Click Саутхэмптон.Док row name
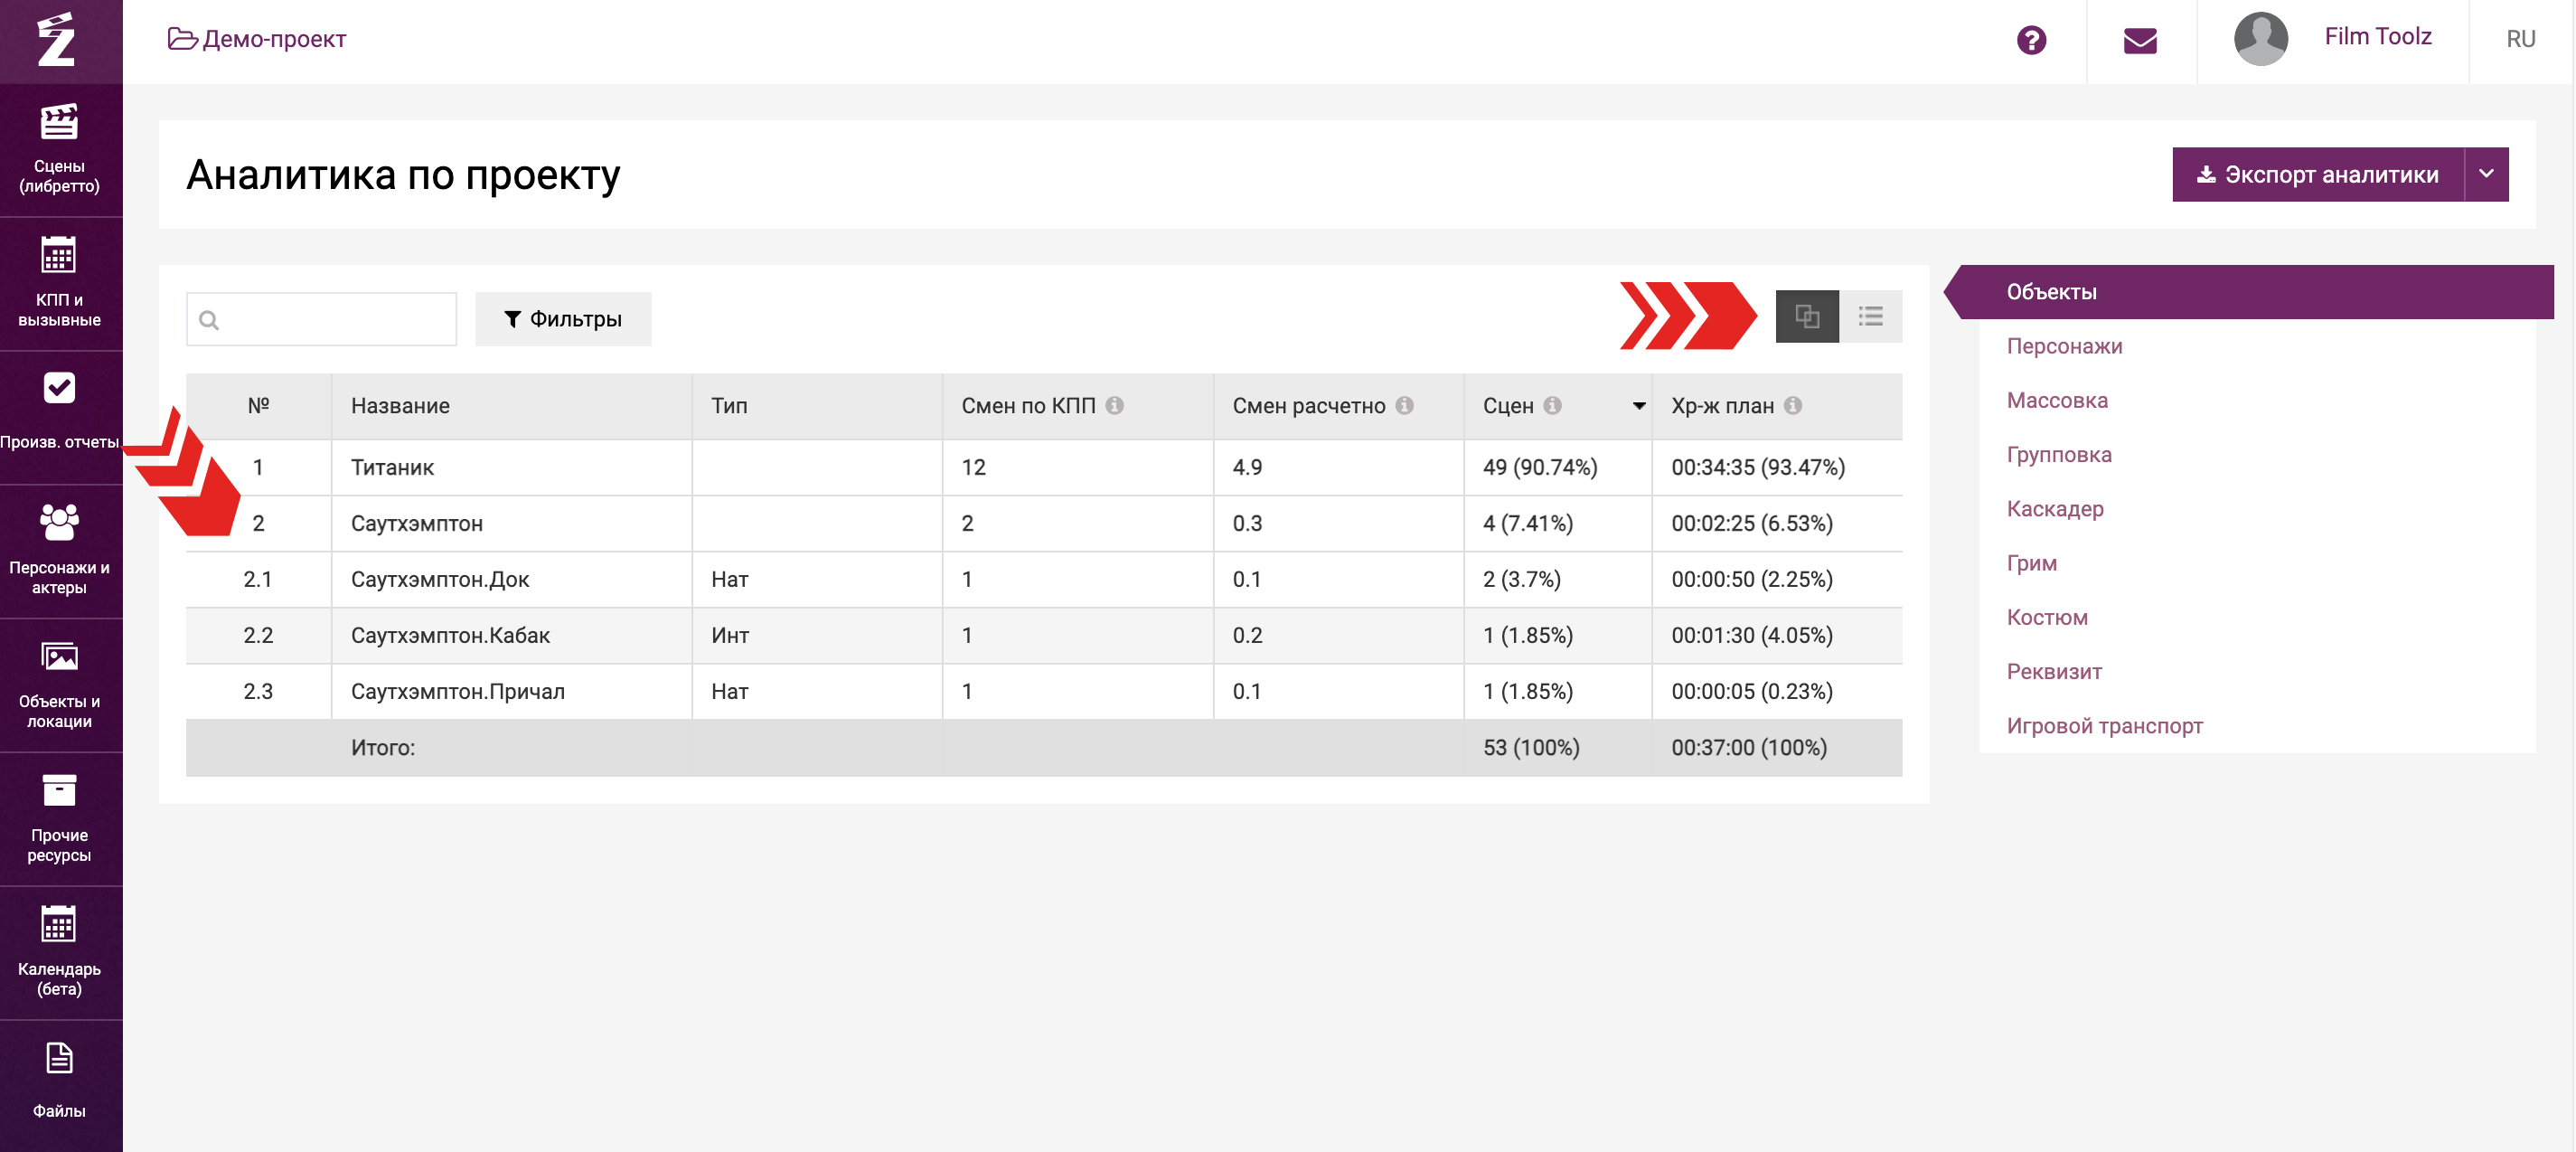The width and height of the screenshot is (2576, 1152). pos(440,579)
